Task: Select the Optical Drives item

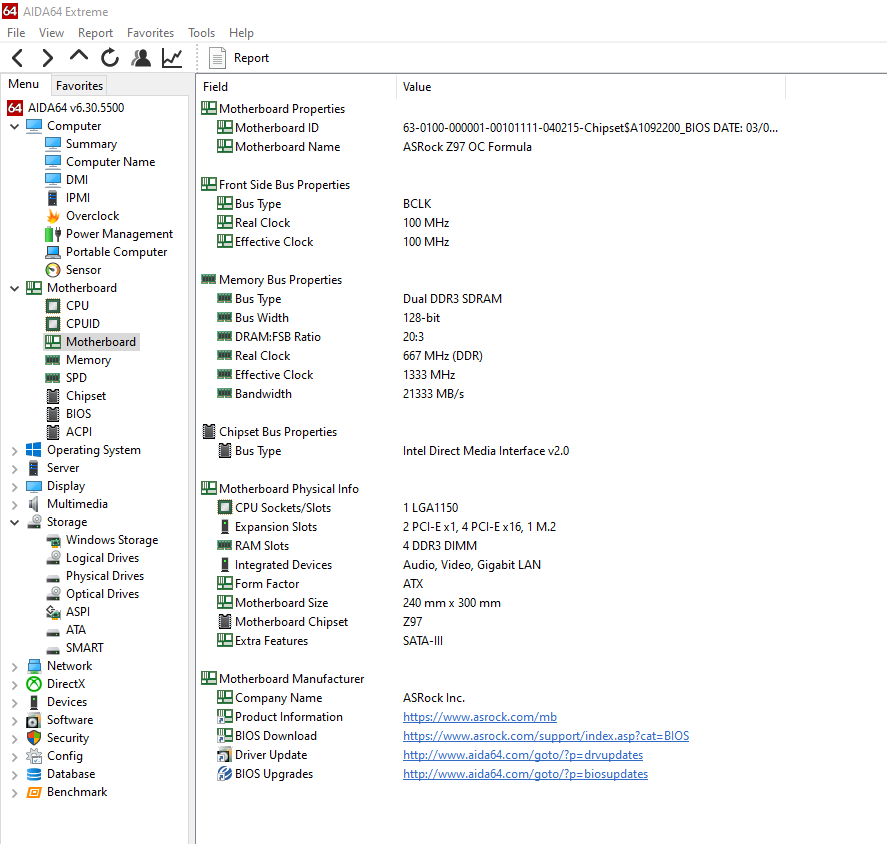Action: [x=92, y=593]
